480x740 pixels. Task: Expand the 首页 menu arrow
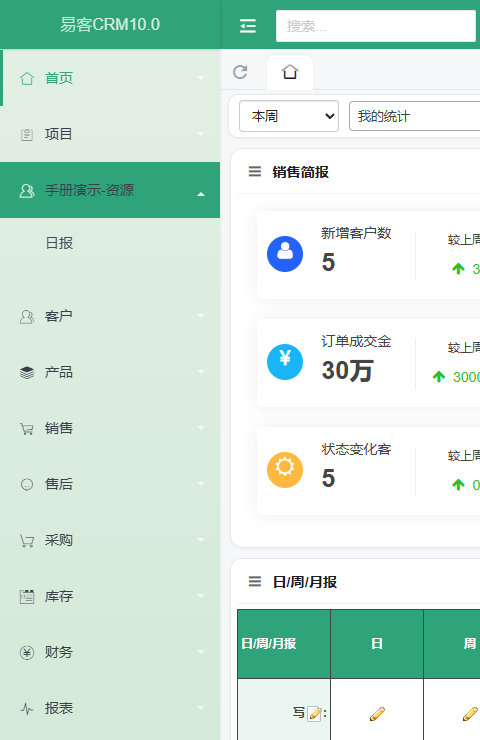point(201,78)
